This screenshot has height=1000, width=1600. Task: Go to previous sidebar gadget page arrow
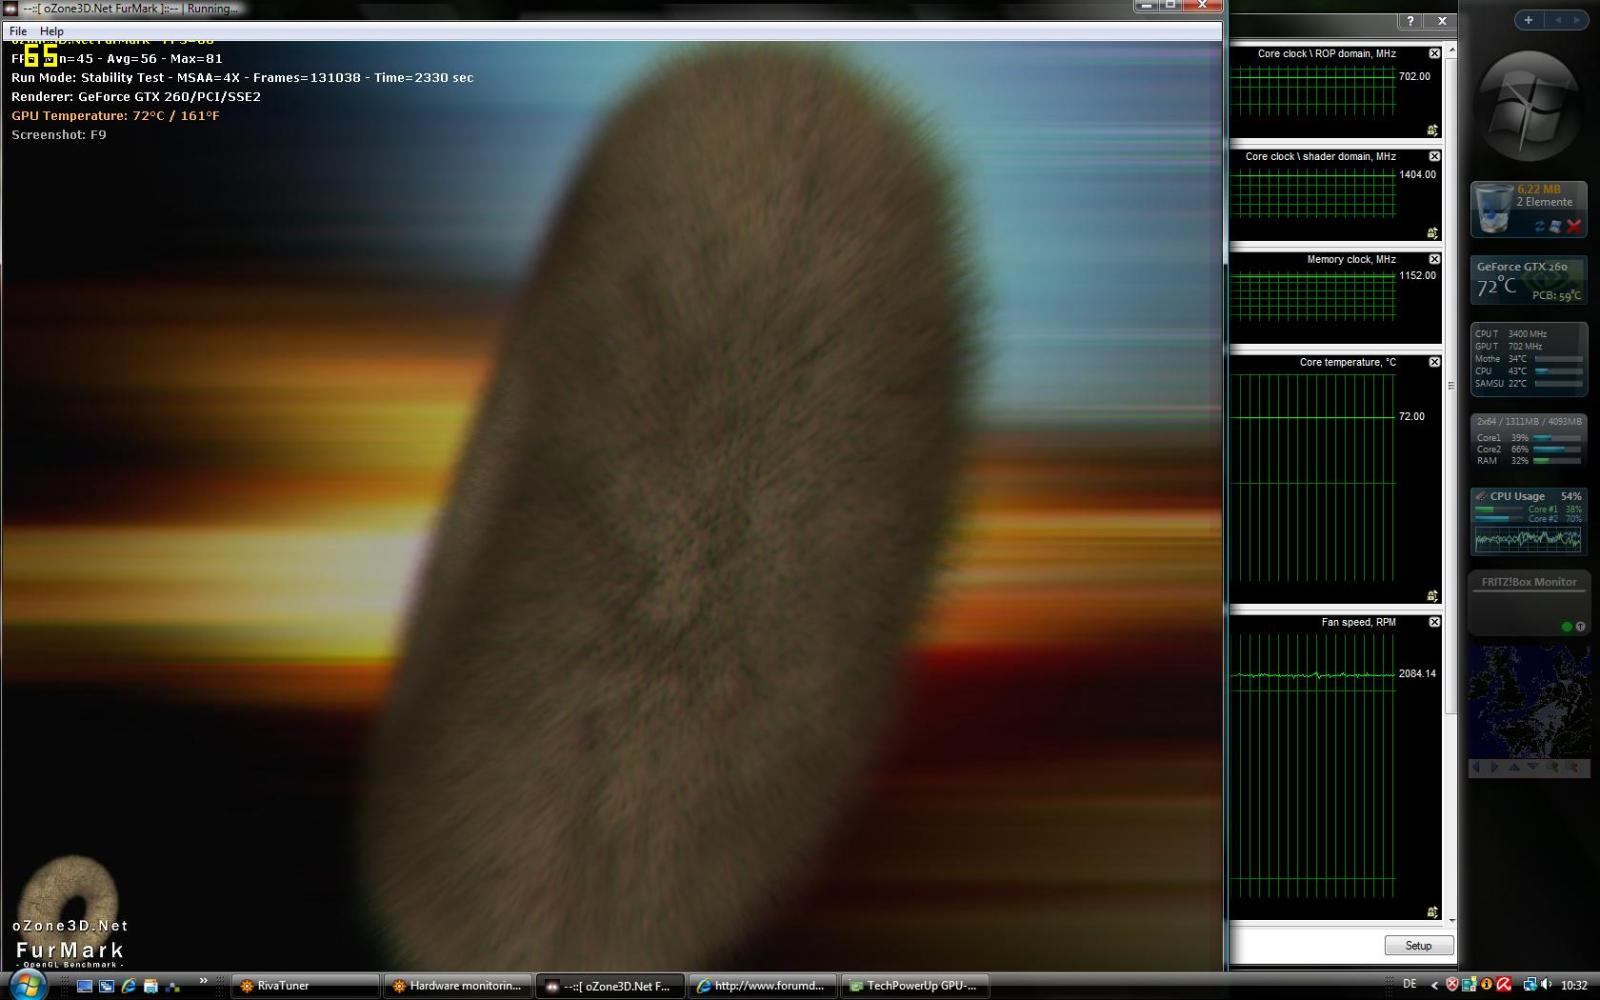pyautogui.click(x=1558, y=20)
